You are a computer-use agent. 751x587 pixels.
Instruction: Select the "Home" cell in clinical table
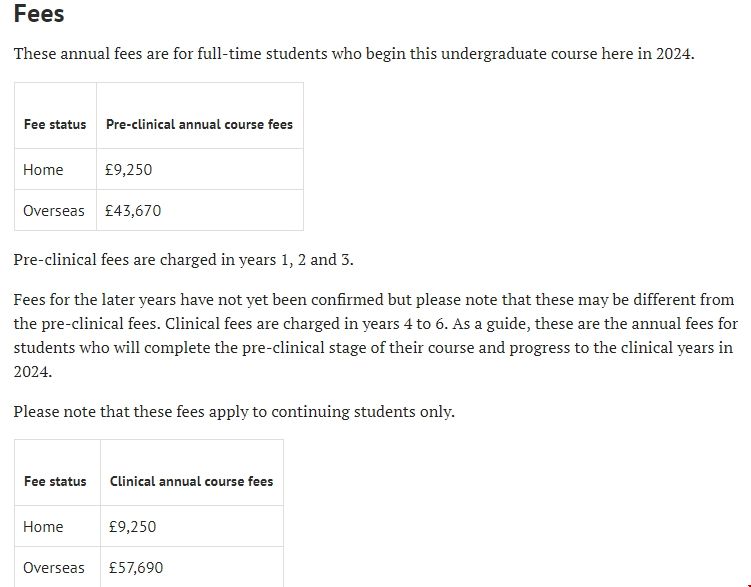(x=43, y=527)
